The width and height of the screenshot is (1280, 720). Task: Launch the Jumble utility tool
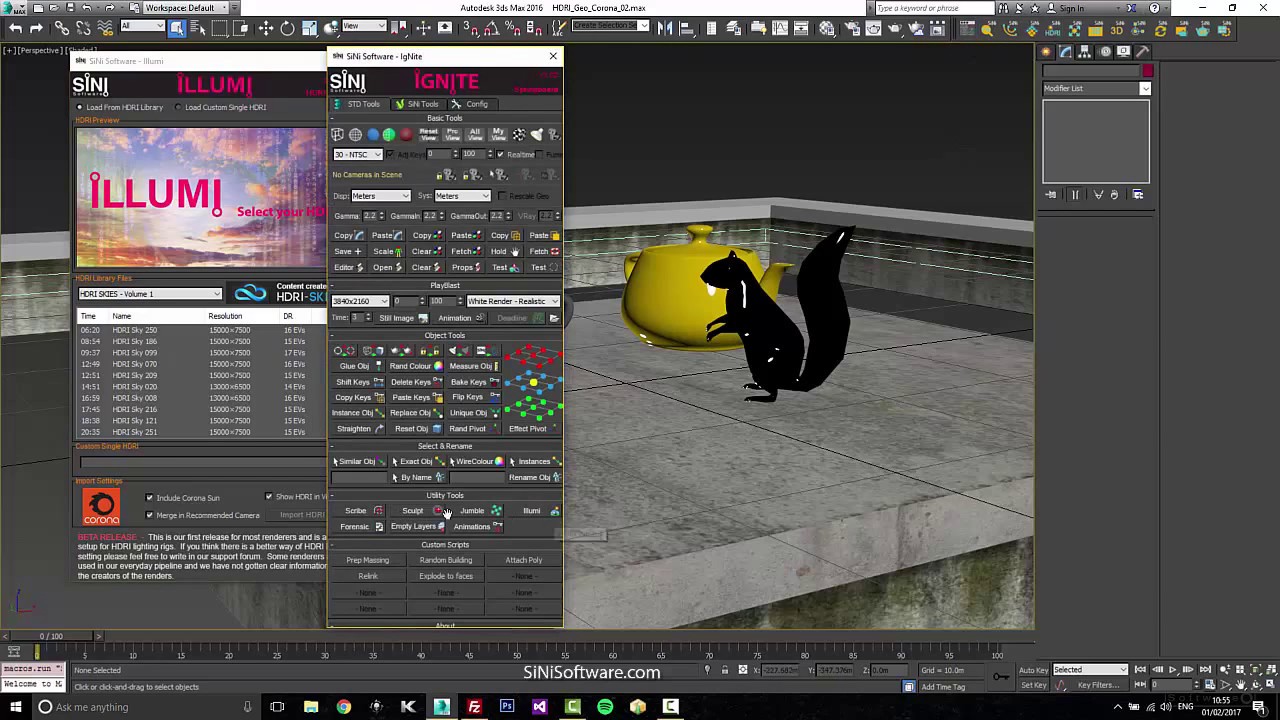(x=476, y=511)
